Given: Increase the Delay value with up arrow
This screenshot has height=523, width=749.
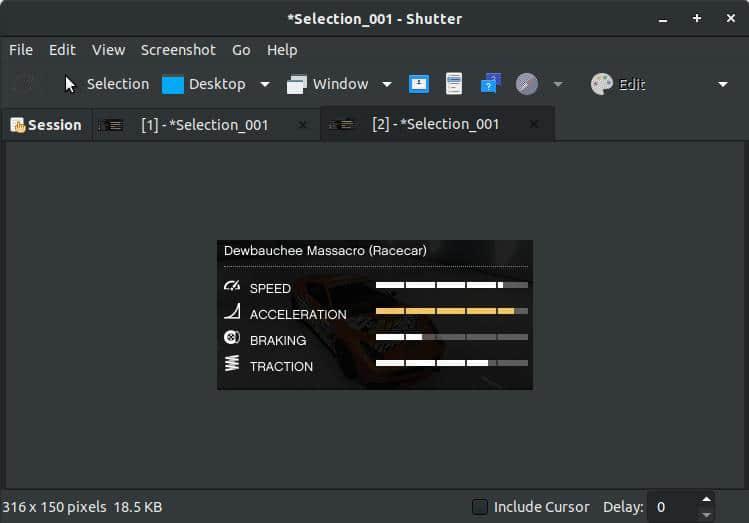Looking at the screenshot, I should pyautogui.click(x=707, y=499).
